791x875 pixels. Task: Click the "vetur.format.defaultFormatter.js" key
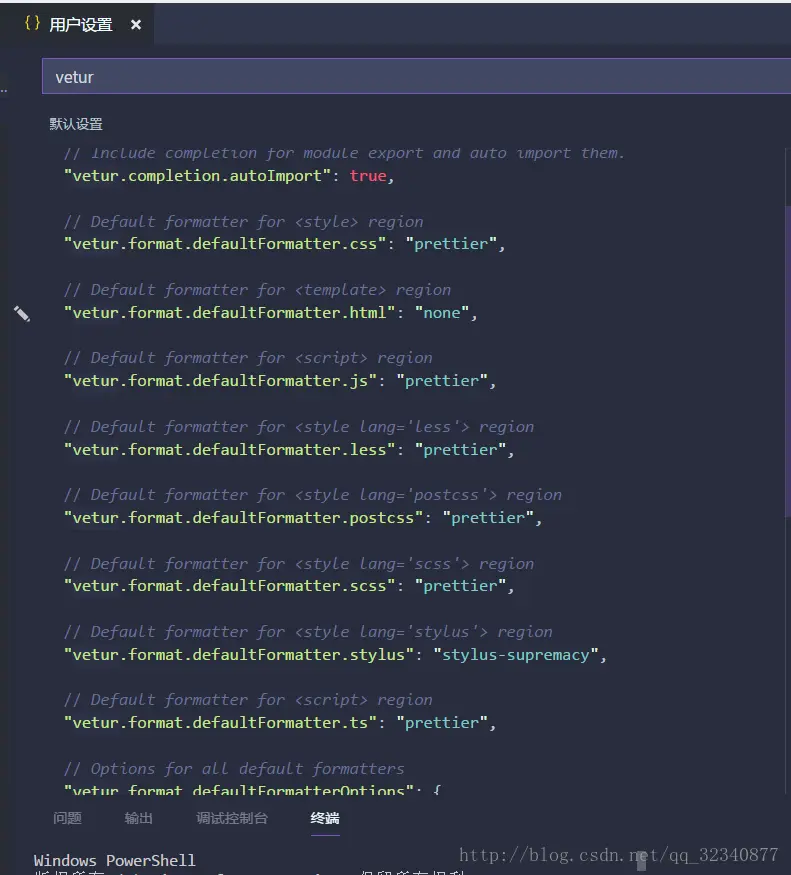pos(220,381)
